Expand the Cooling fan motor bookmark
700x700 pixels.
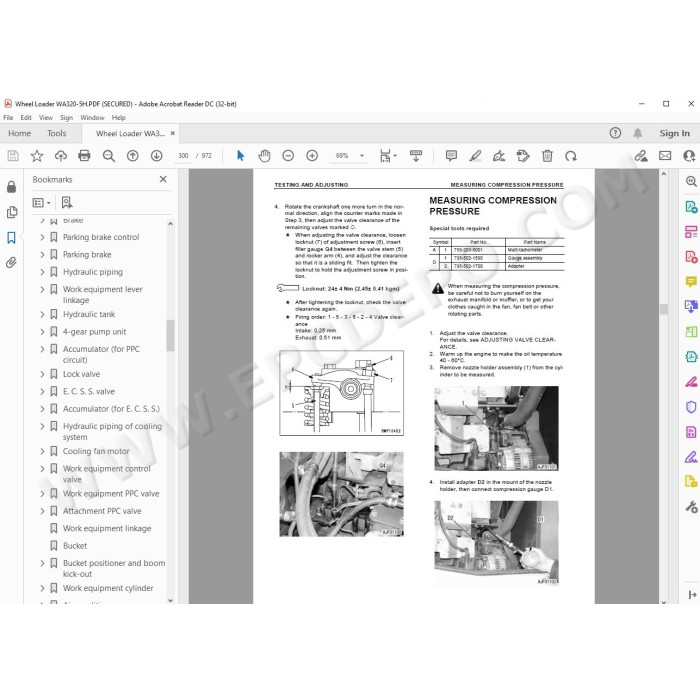[x=42, y=451]
